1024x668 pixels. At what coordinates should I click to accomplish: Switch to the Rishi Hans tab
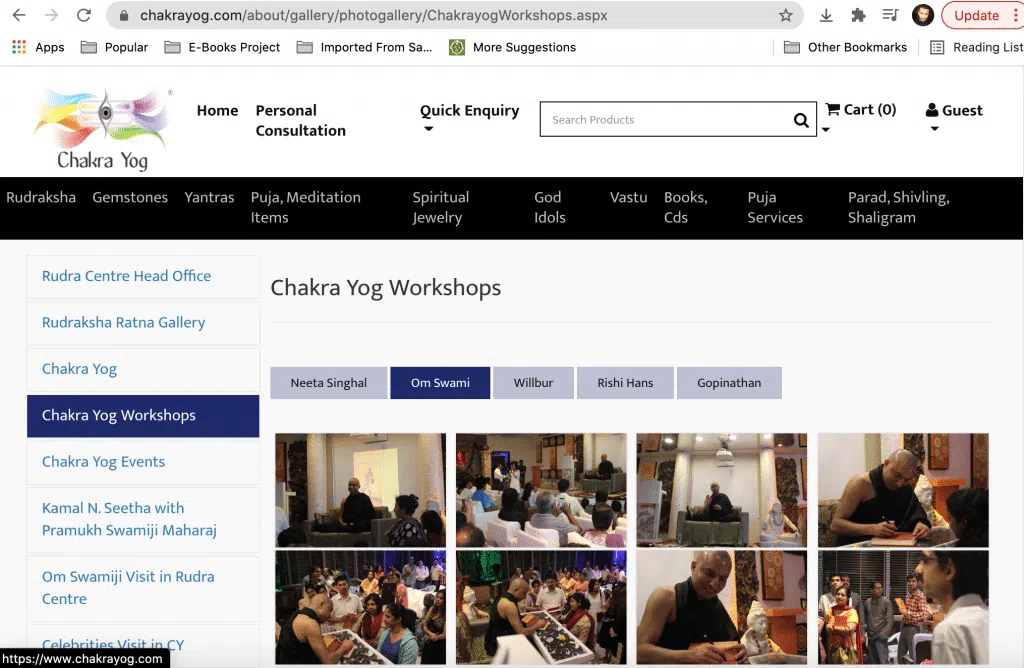(625, 383)
